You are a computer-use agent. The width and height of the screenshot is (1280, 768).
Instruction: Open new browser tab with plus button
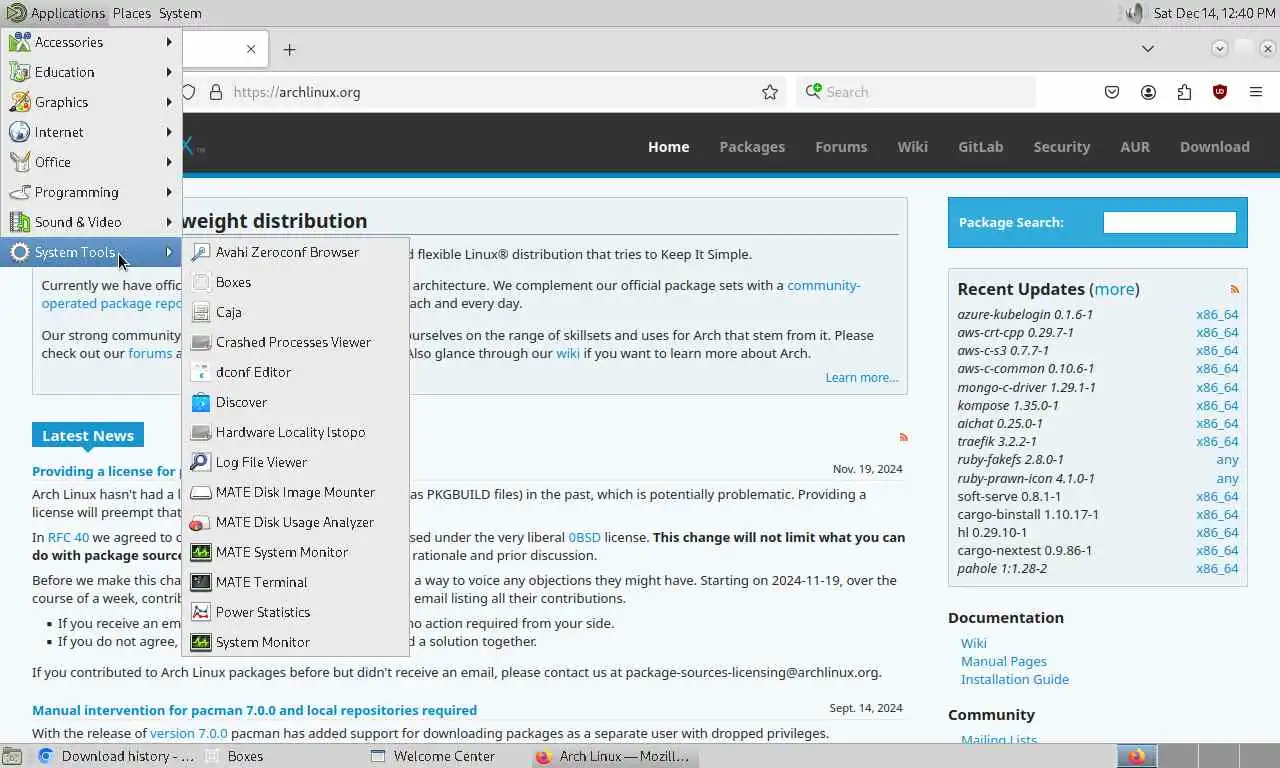click(x=289, y=49)
